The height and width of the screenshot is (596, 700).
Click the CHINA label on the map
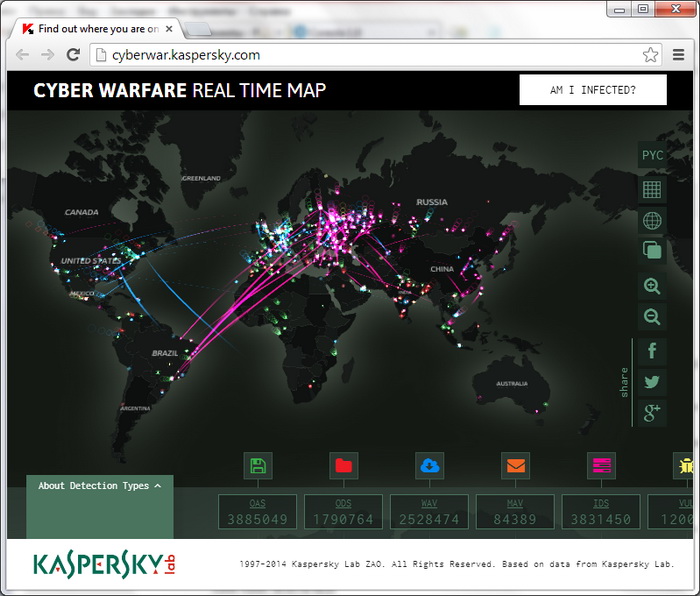tap(442, 269)
